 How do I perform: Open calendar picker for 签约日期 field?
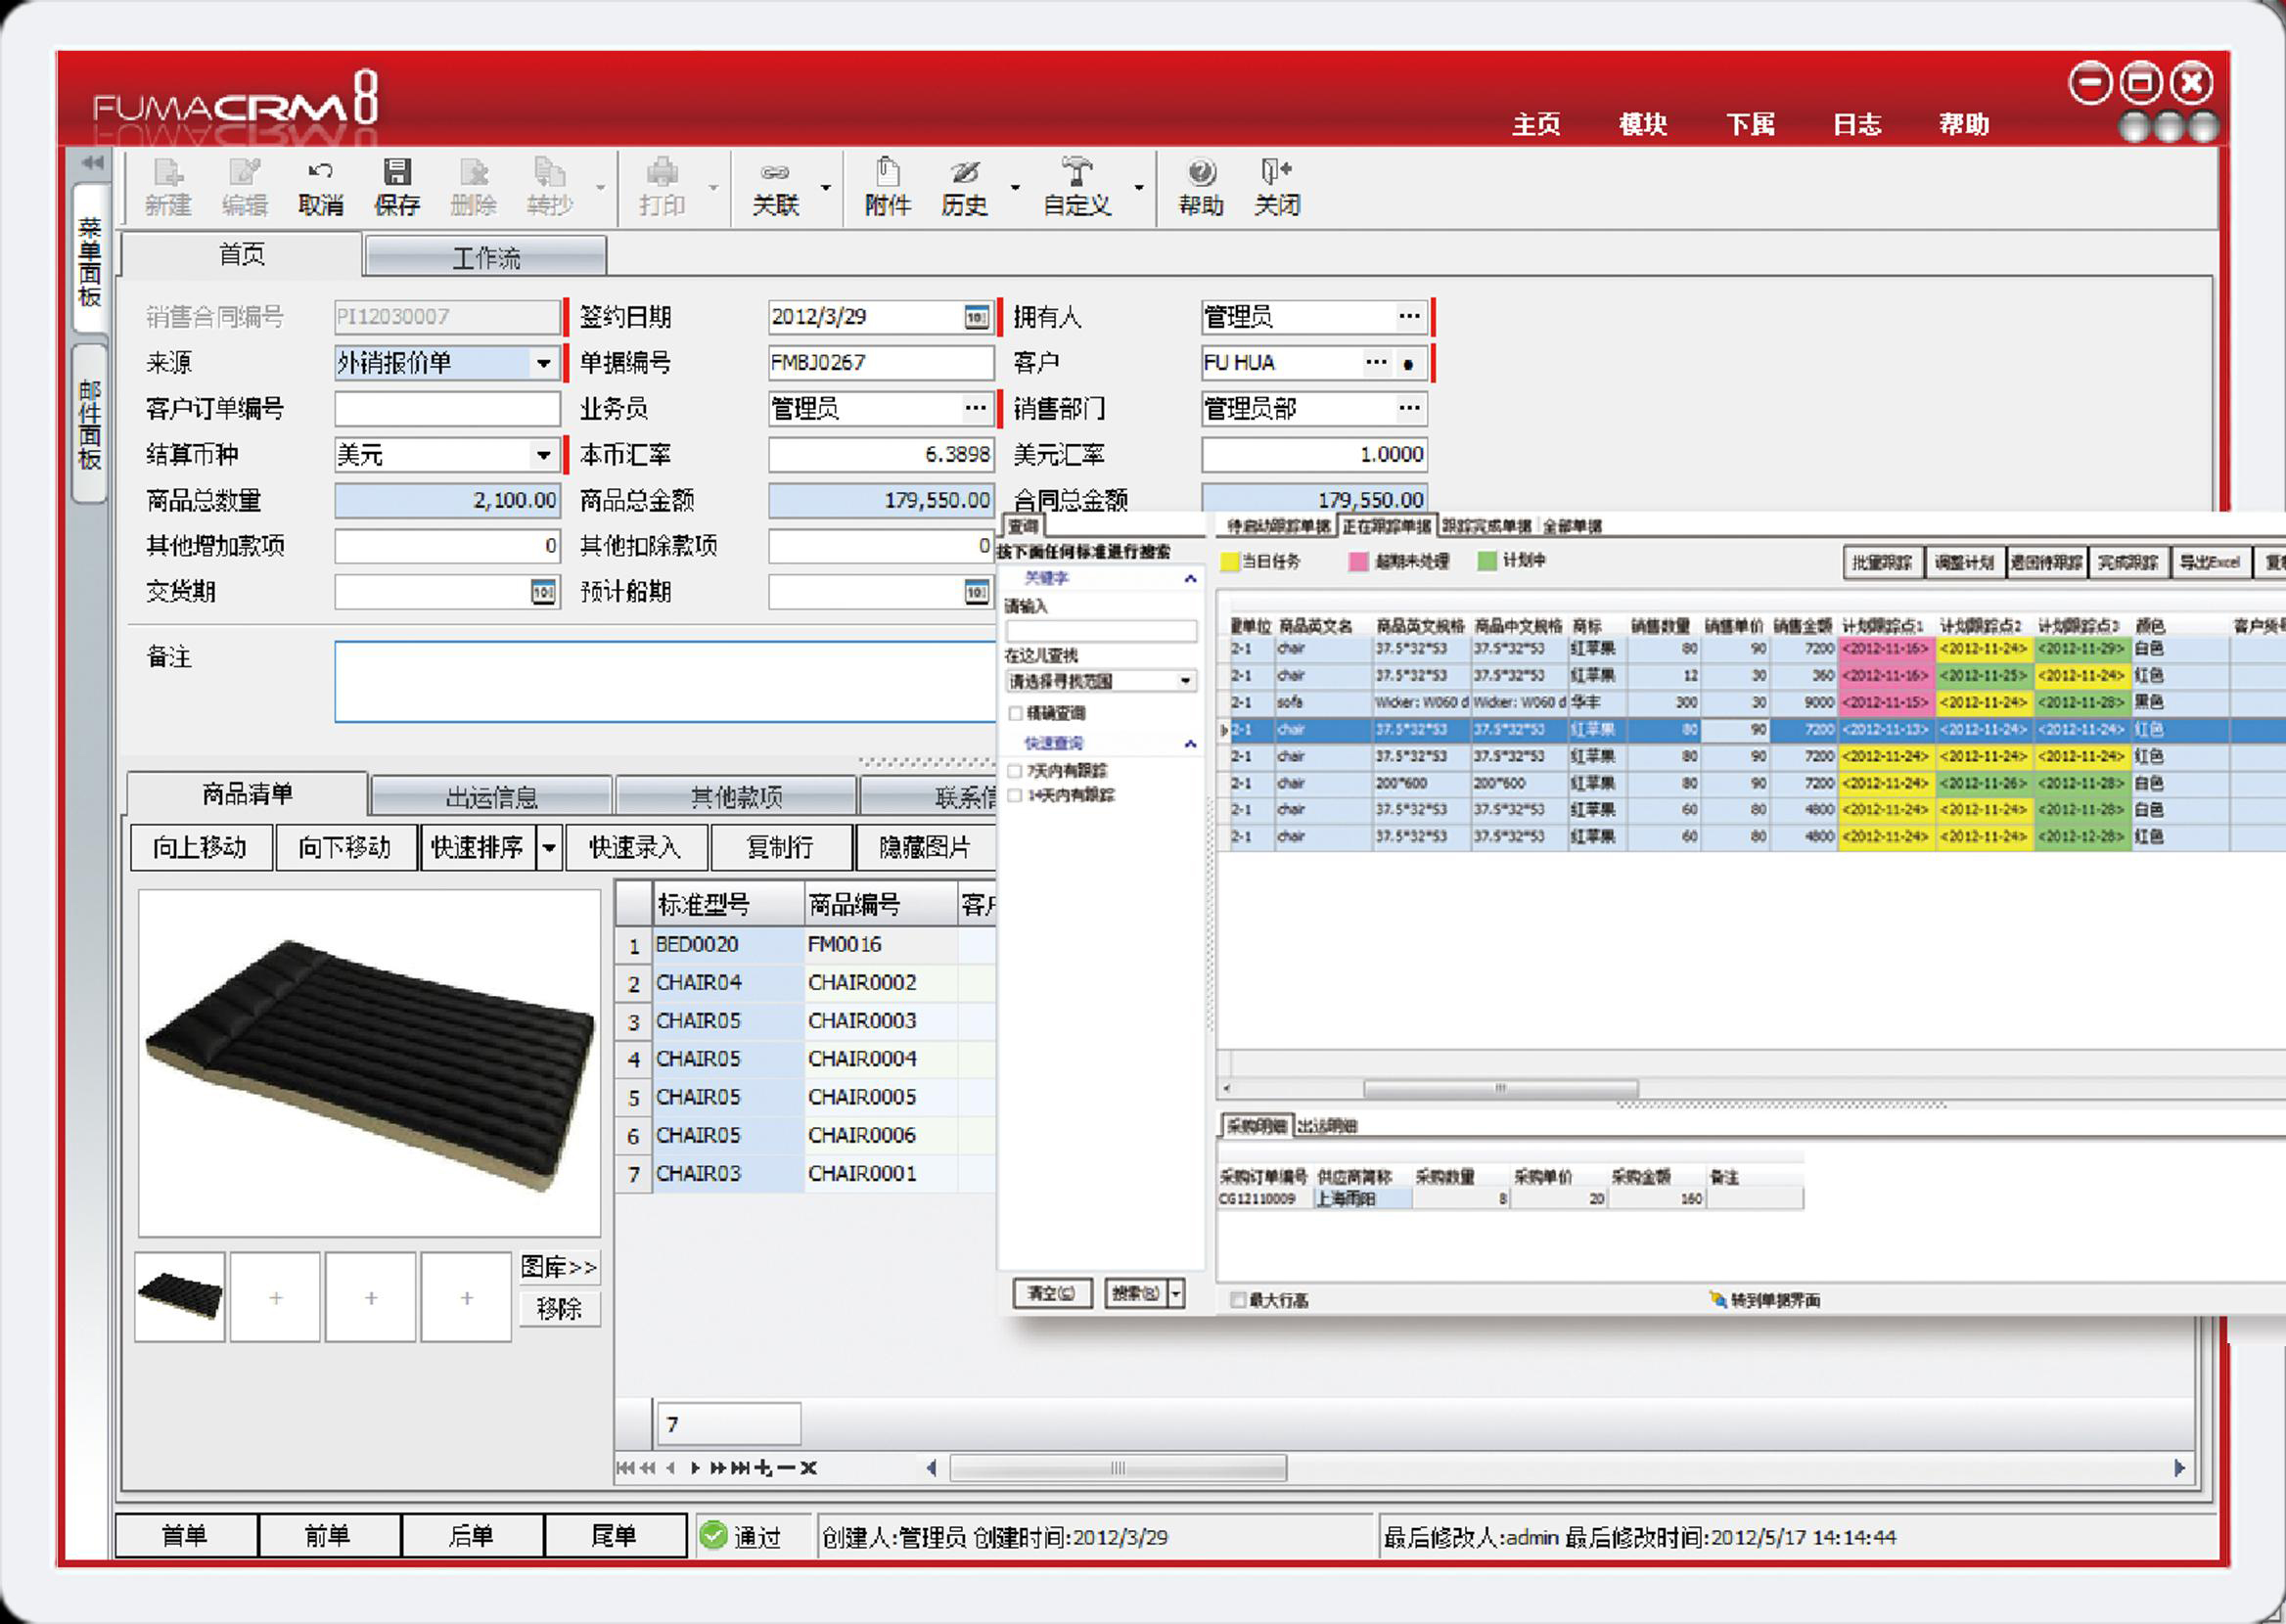[x=976, y=317]
